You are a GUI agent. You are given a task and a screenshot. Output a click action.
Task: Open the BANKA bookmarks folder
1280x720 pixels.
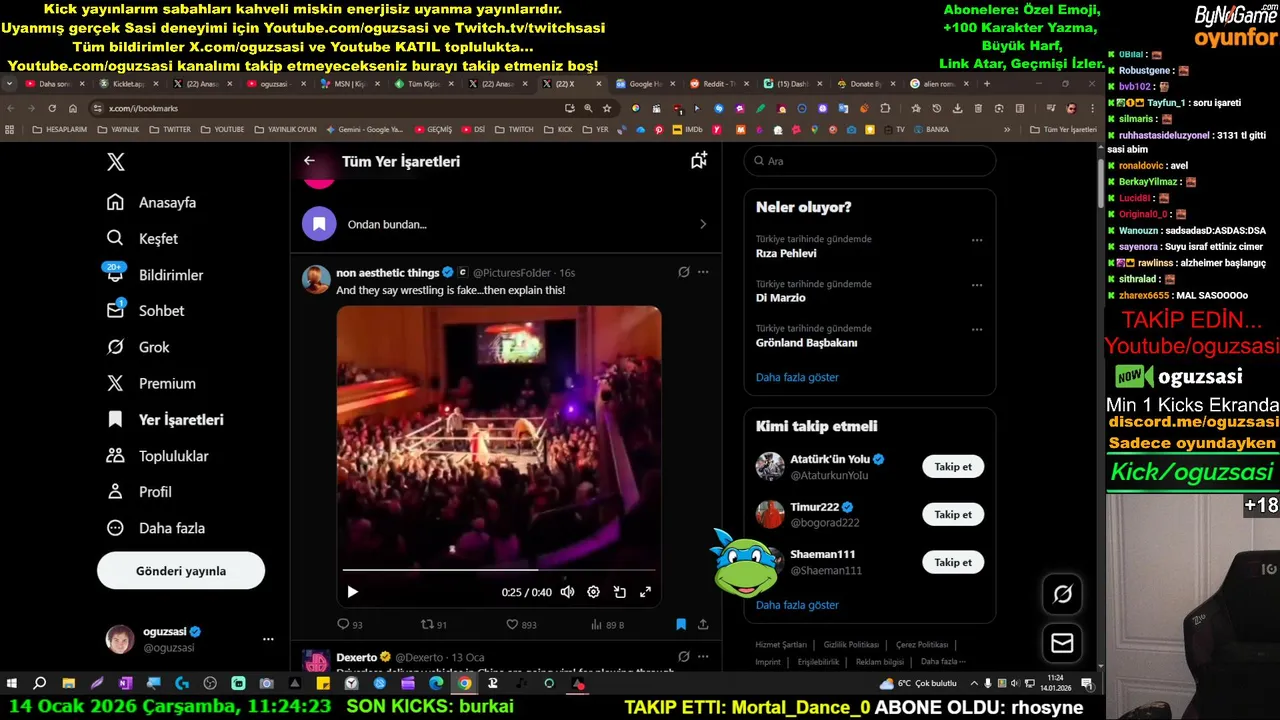(x=930, y=129)
